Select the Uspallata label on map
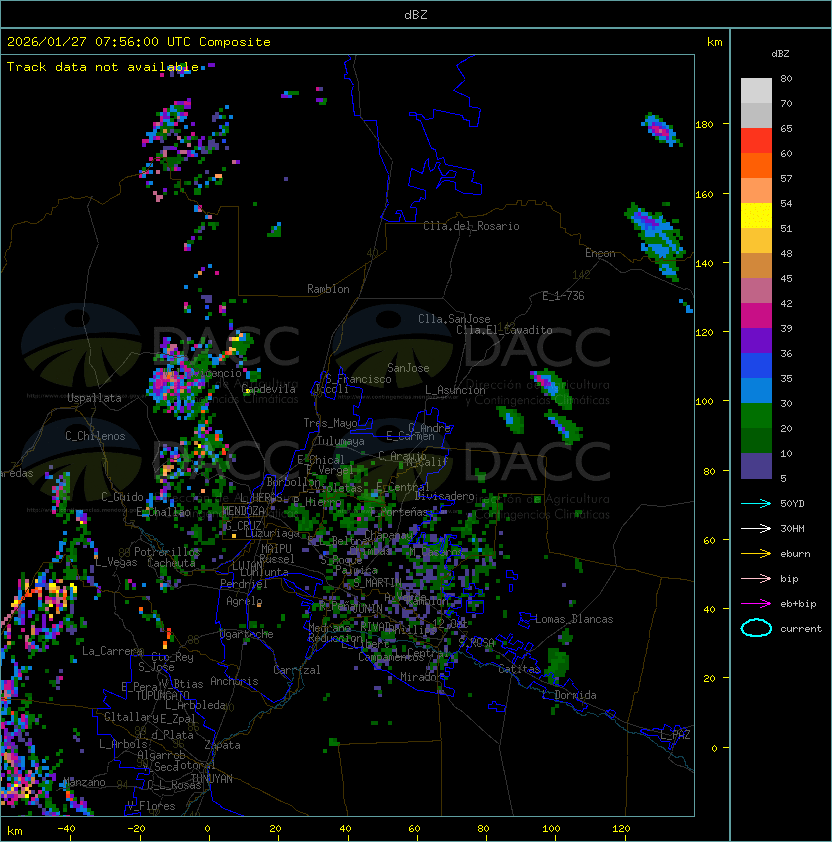 coord(94,398)
